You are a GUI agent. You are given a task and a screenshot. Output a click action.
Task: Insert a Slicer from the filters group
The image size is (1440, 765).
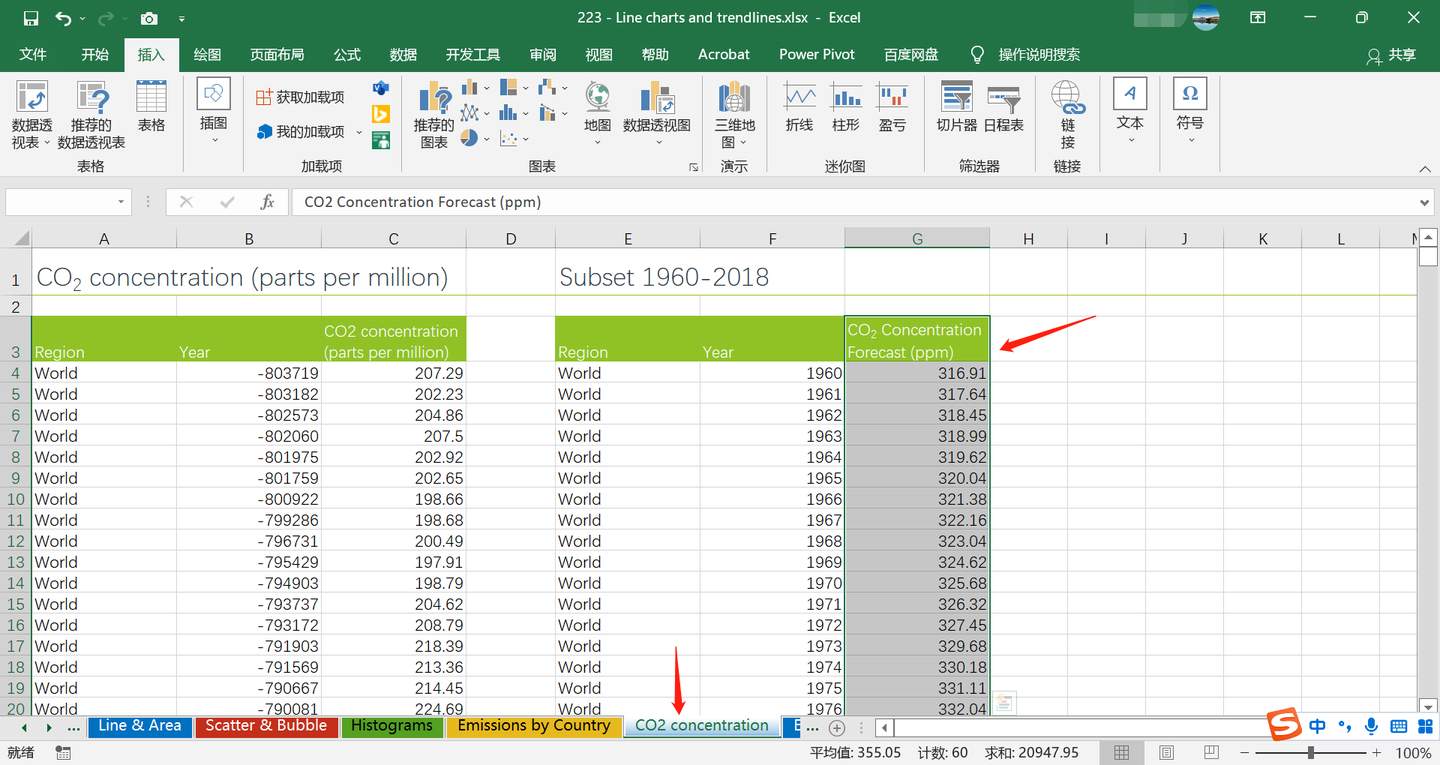[956, 107]
